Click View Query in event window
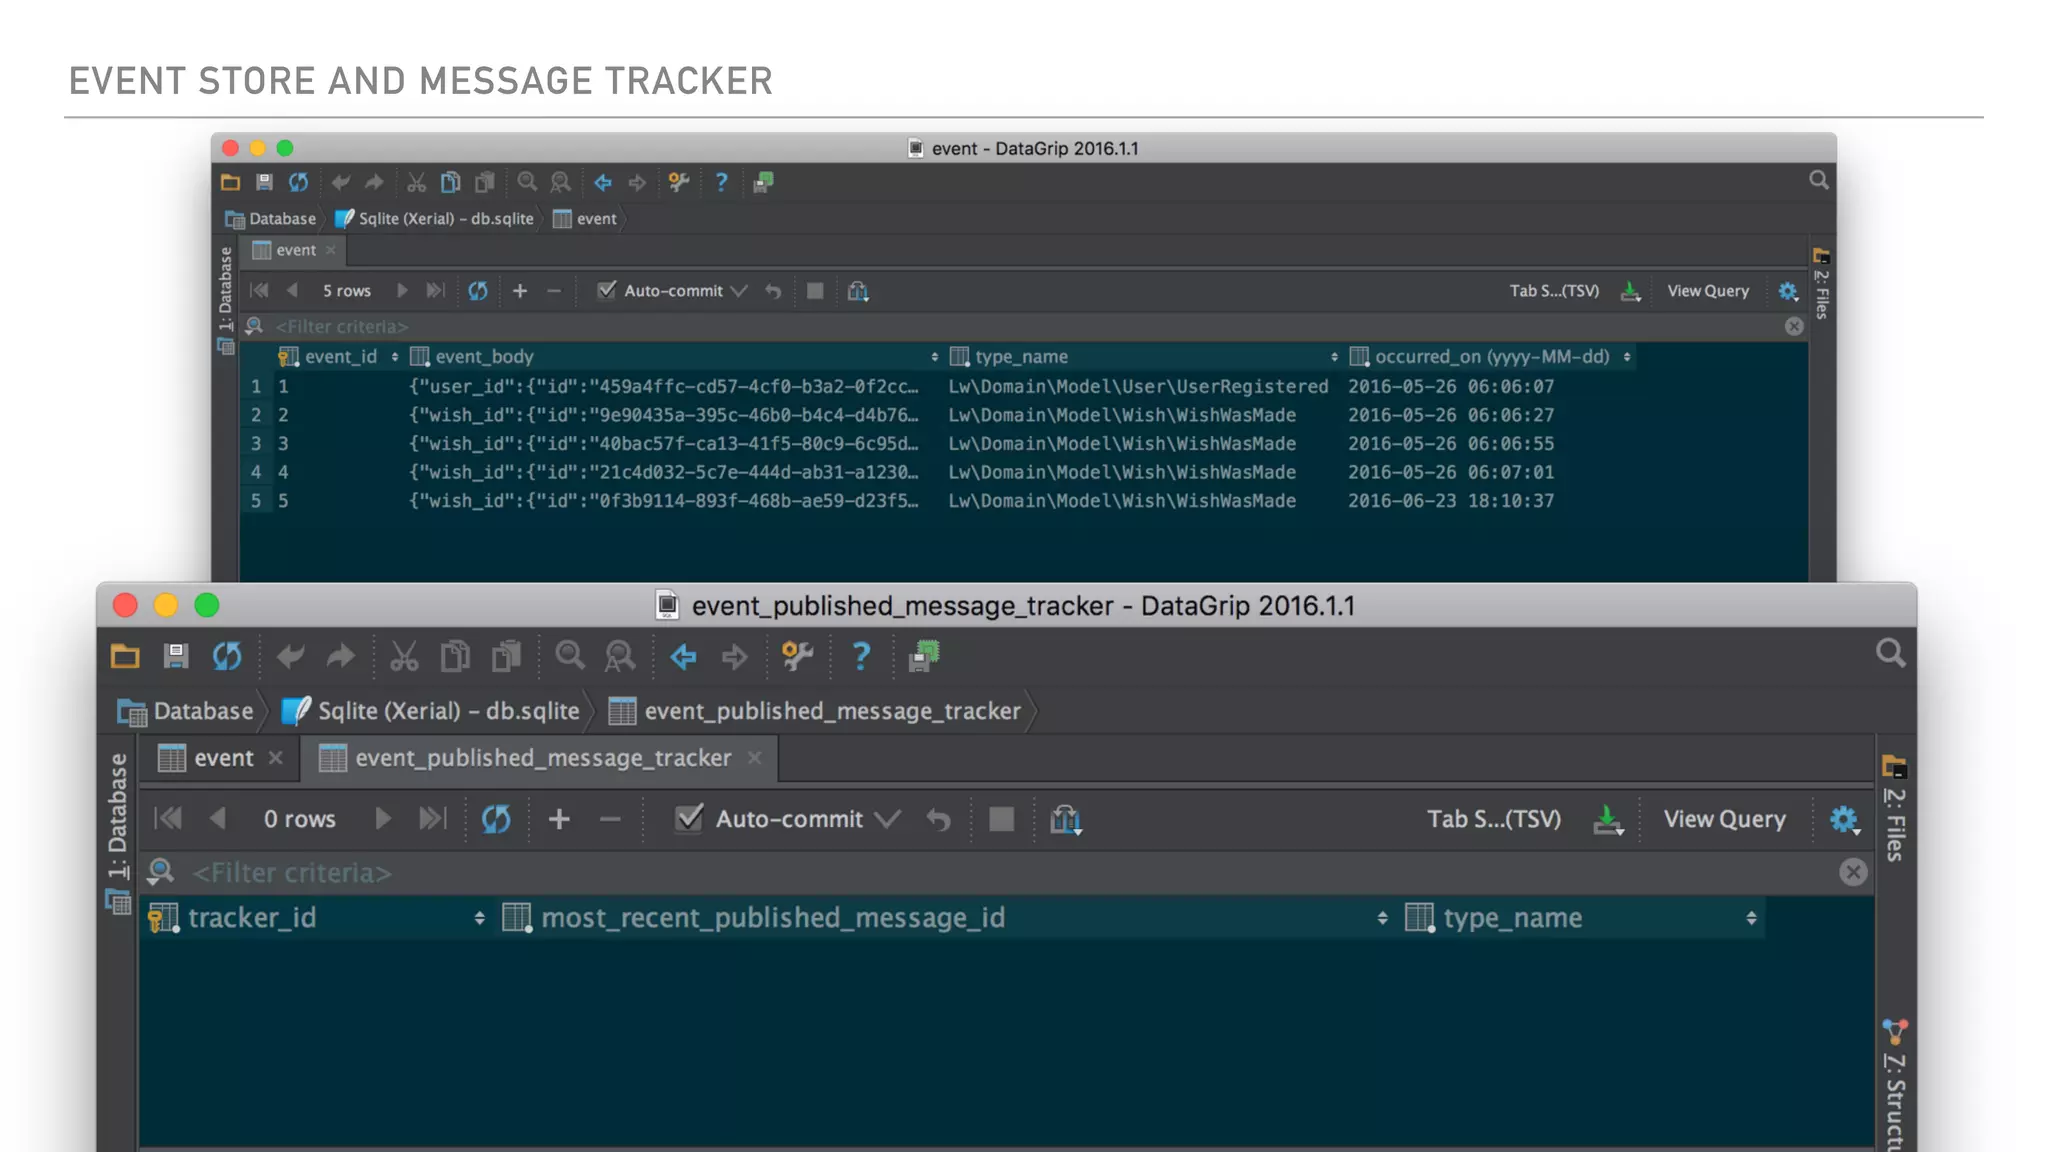The width and height of the screenshot is (2048, 1152). (x=1708, y=291)
